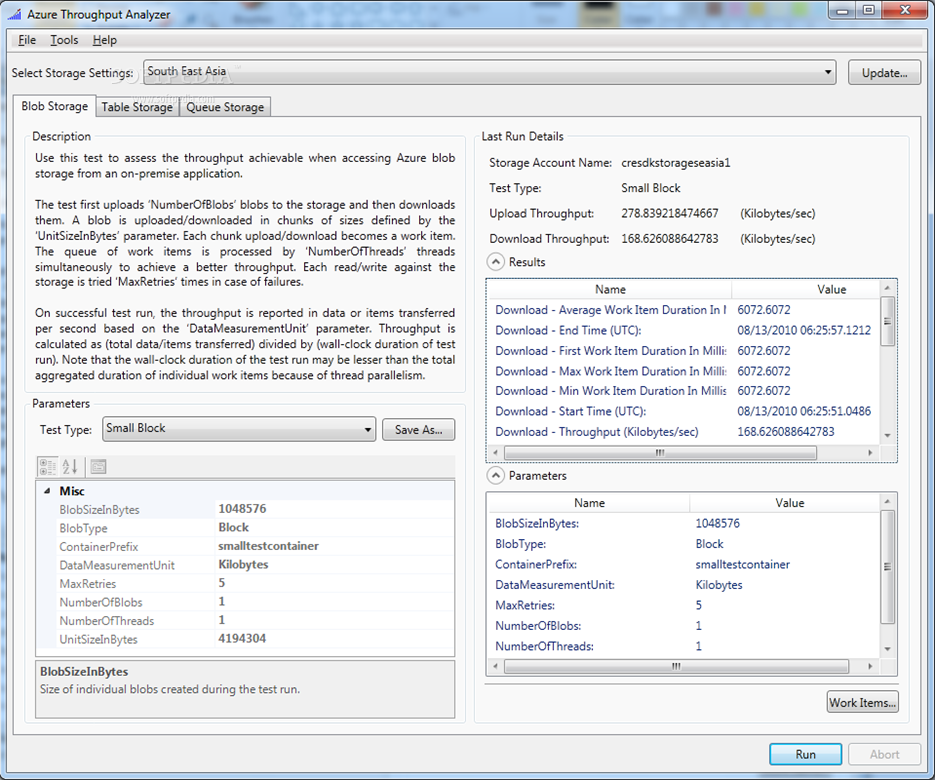Select 'ContainerPrefix:' row in last run parameters
This screenshot has height=781, width=935.
coord(684,564)
